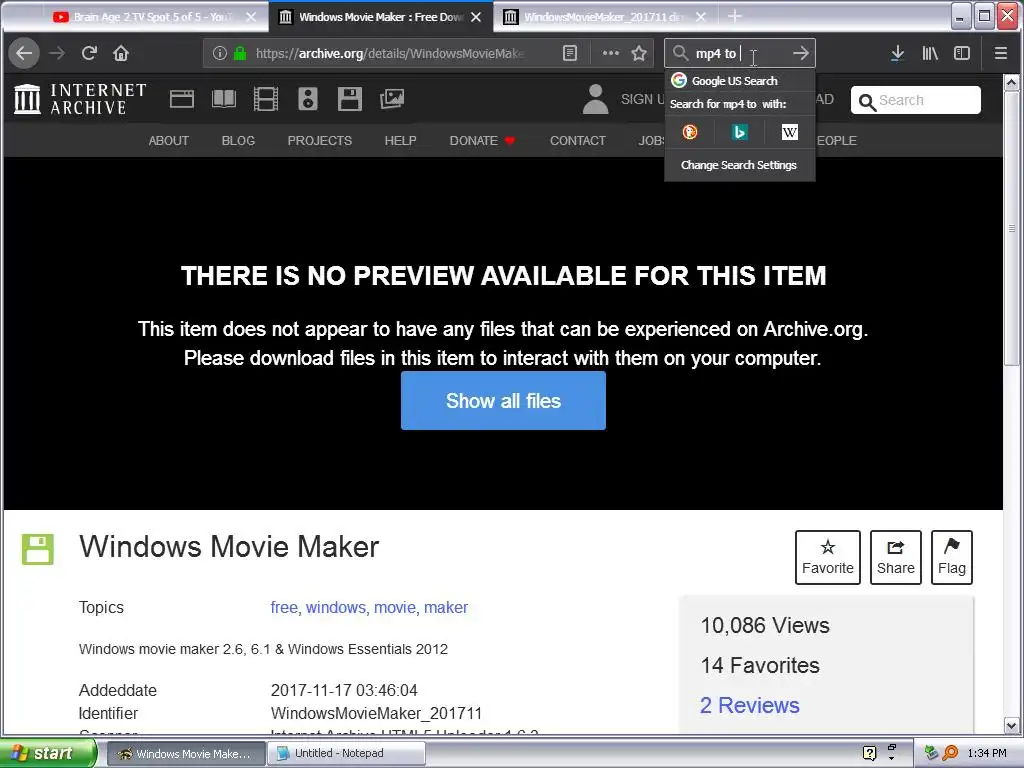1024x768 pixels.
Task: Click the green padlock security icon
Action: point(240,53)
